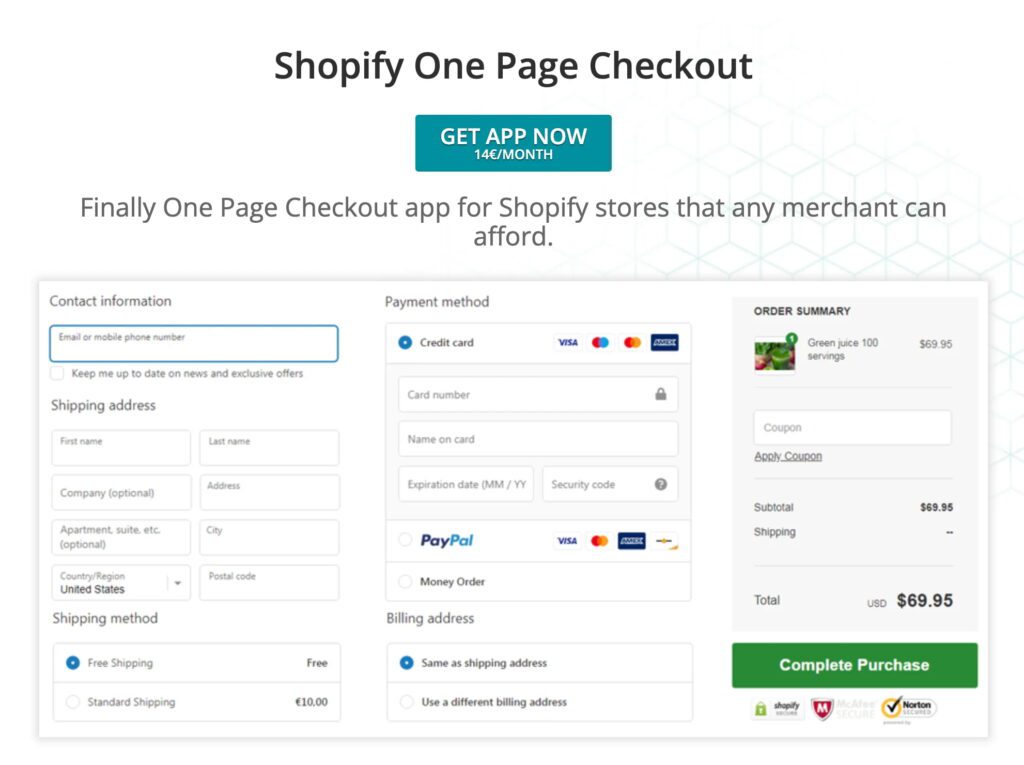
Task: Click the Apply Coupon link
Action: (x=788, y=456)
